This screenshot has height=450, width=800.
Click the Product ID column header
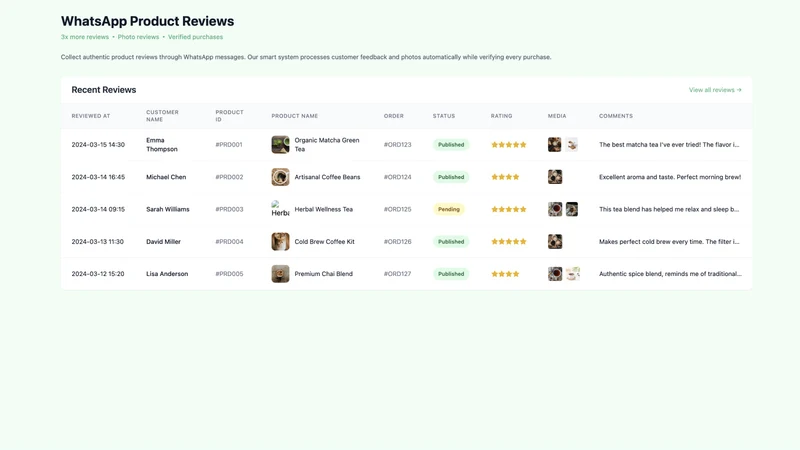229,116
